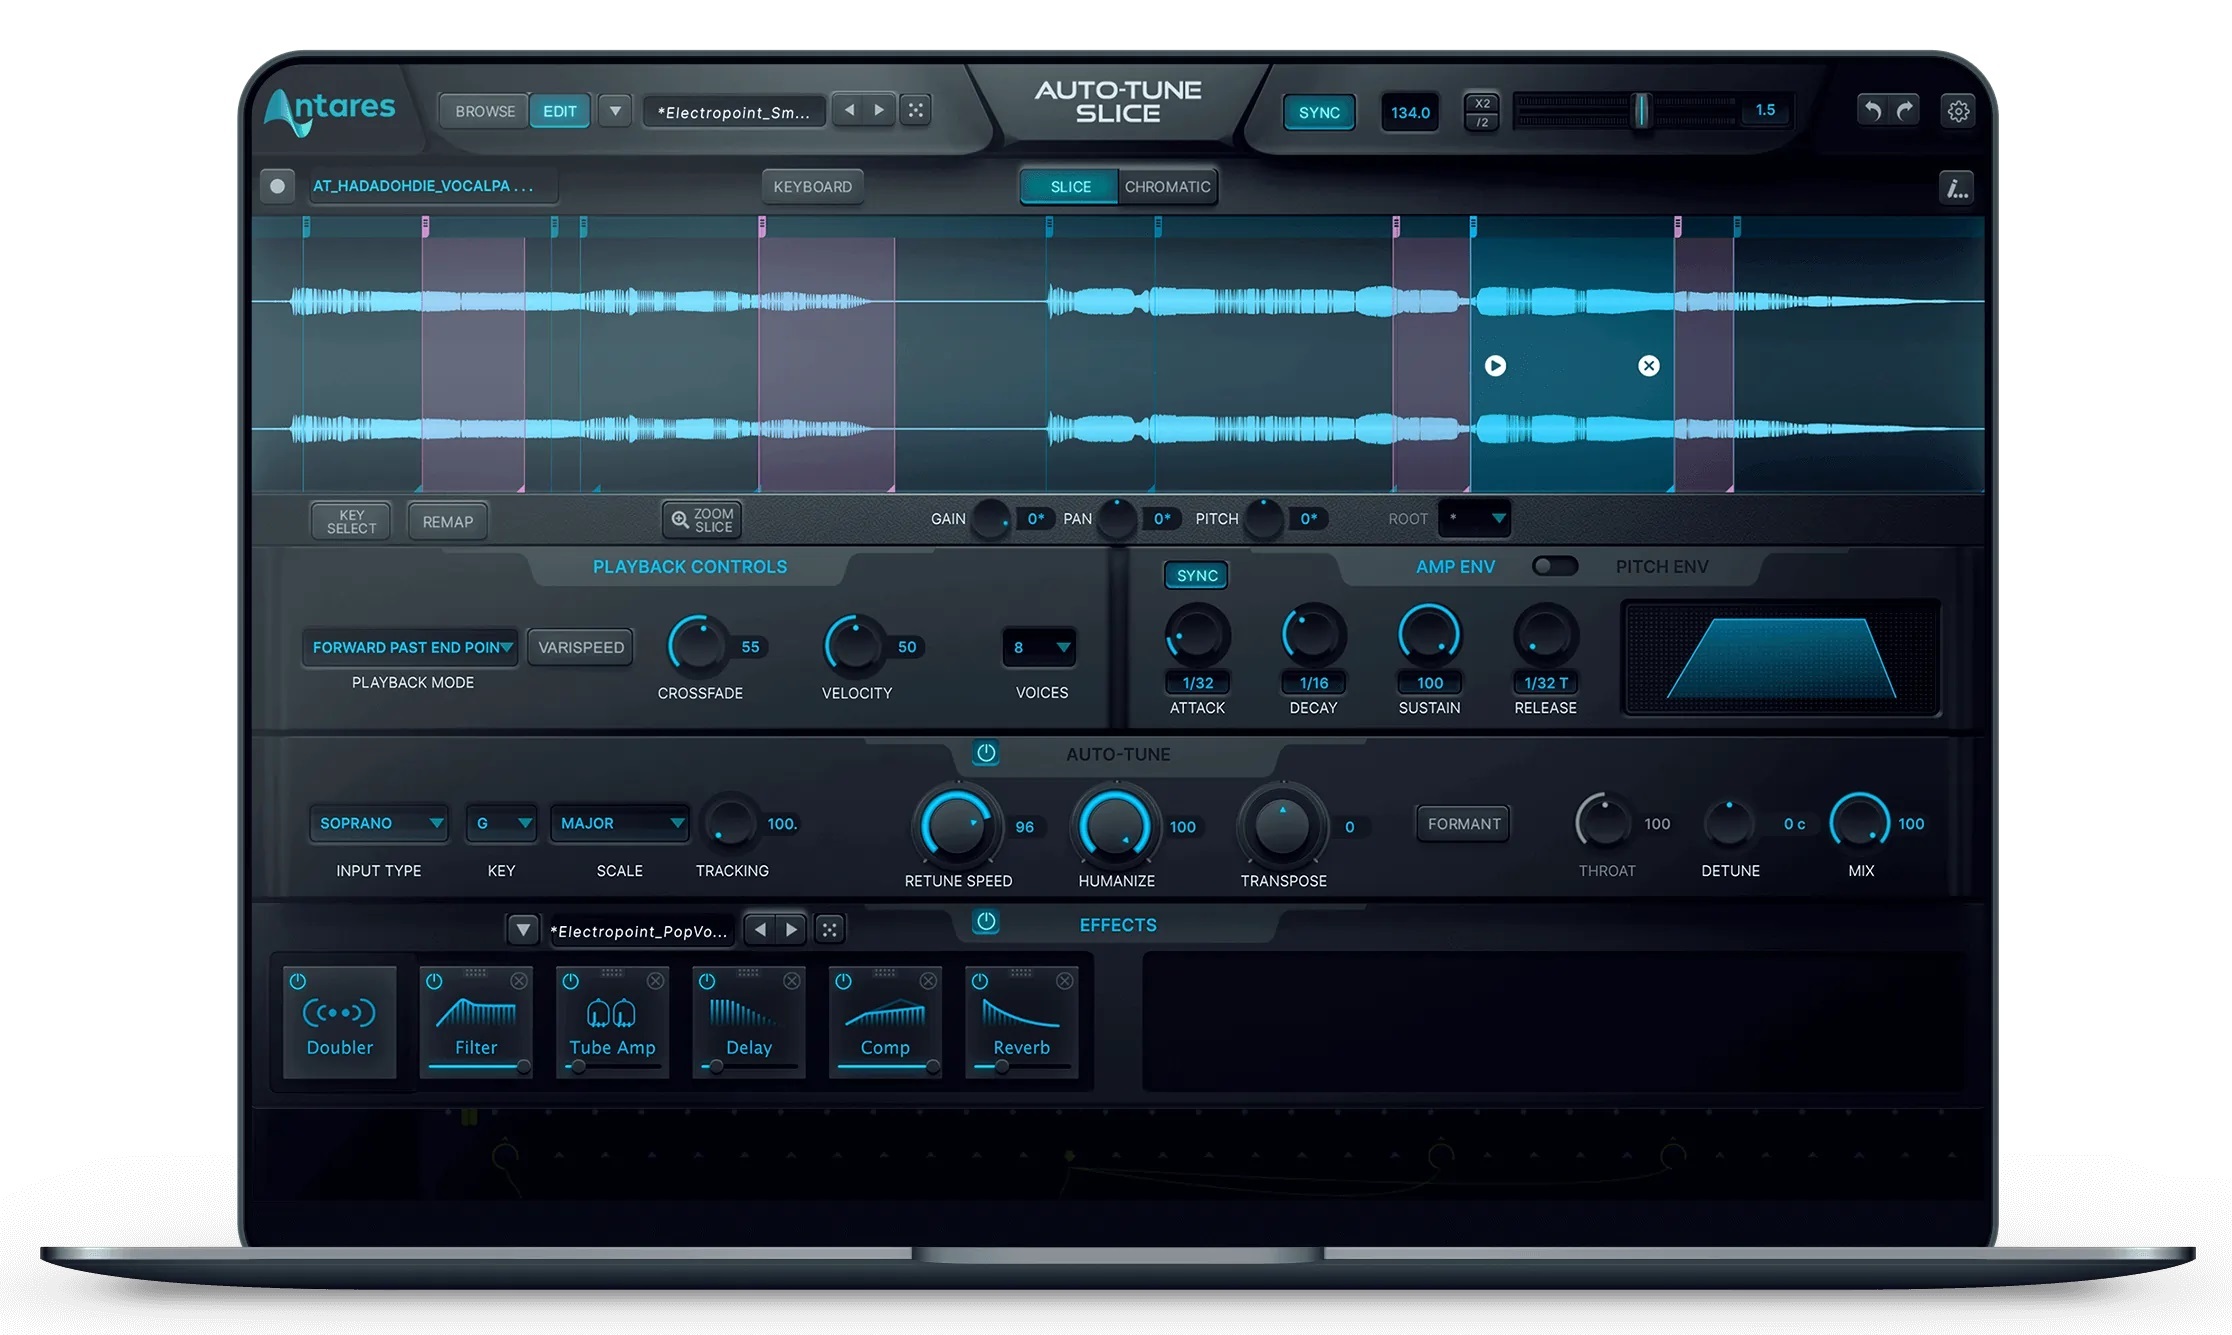Click the redo arrow icon

[1905, 110]
